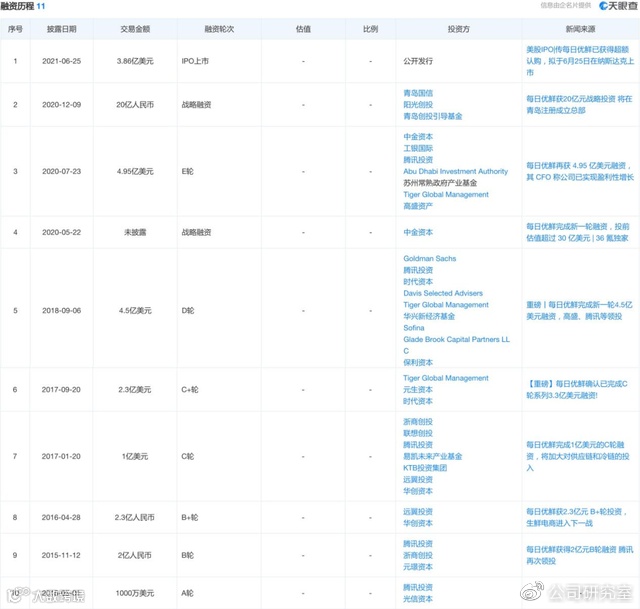Open news link 完成1亿美元的C轮融资
Screen dimensions: 640x609
click(578, 456)
